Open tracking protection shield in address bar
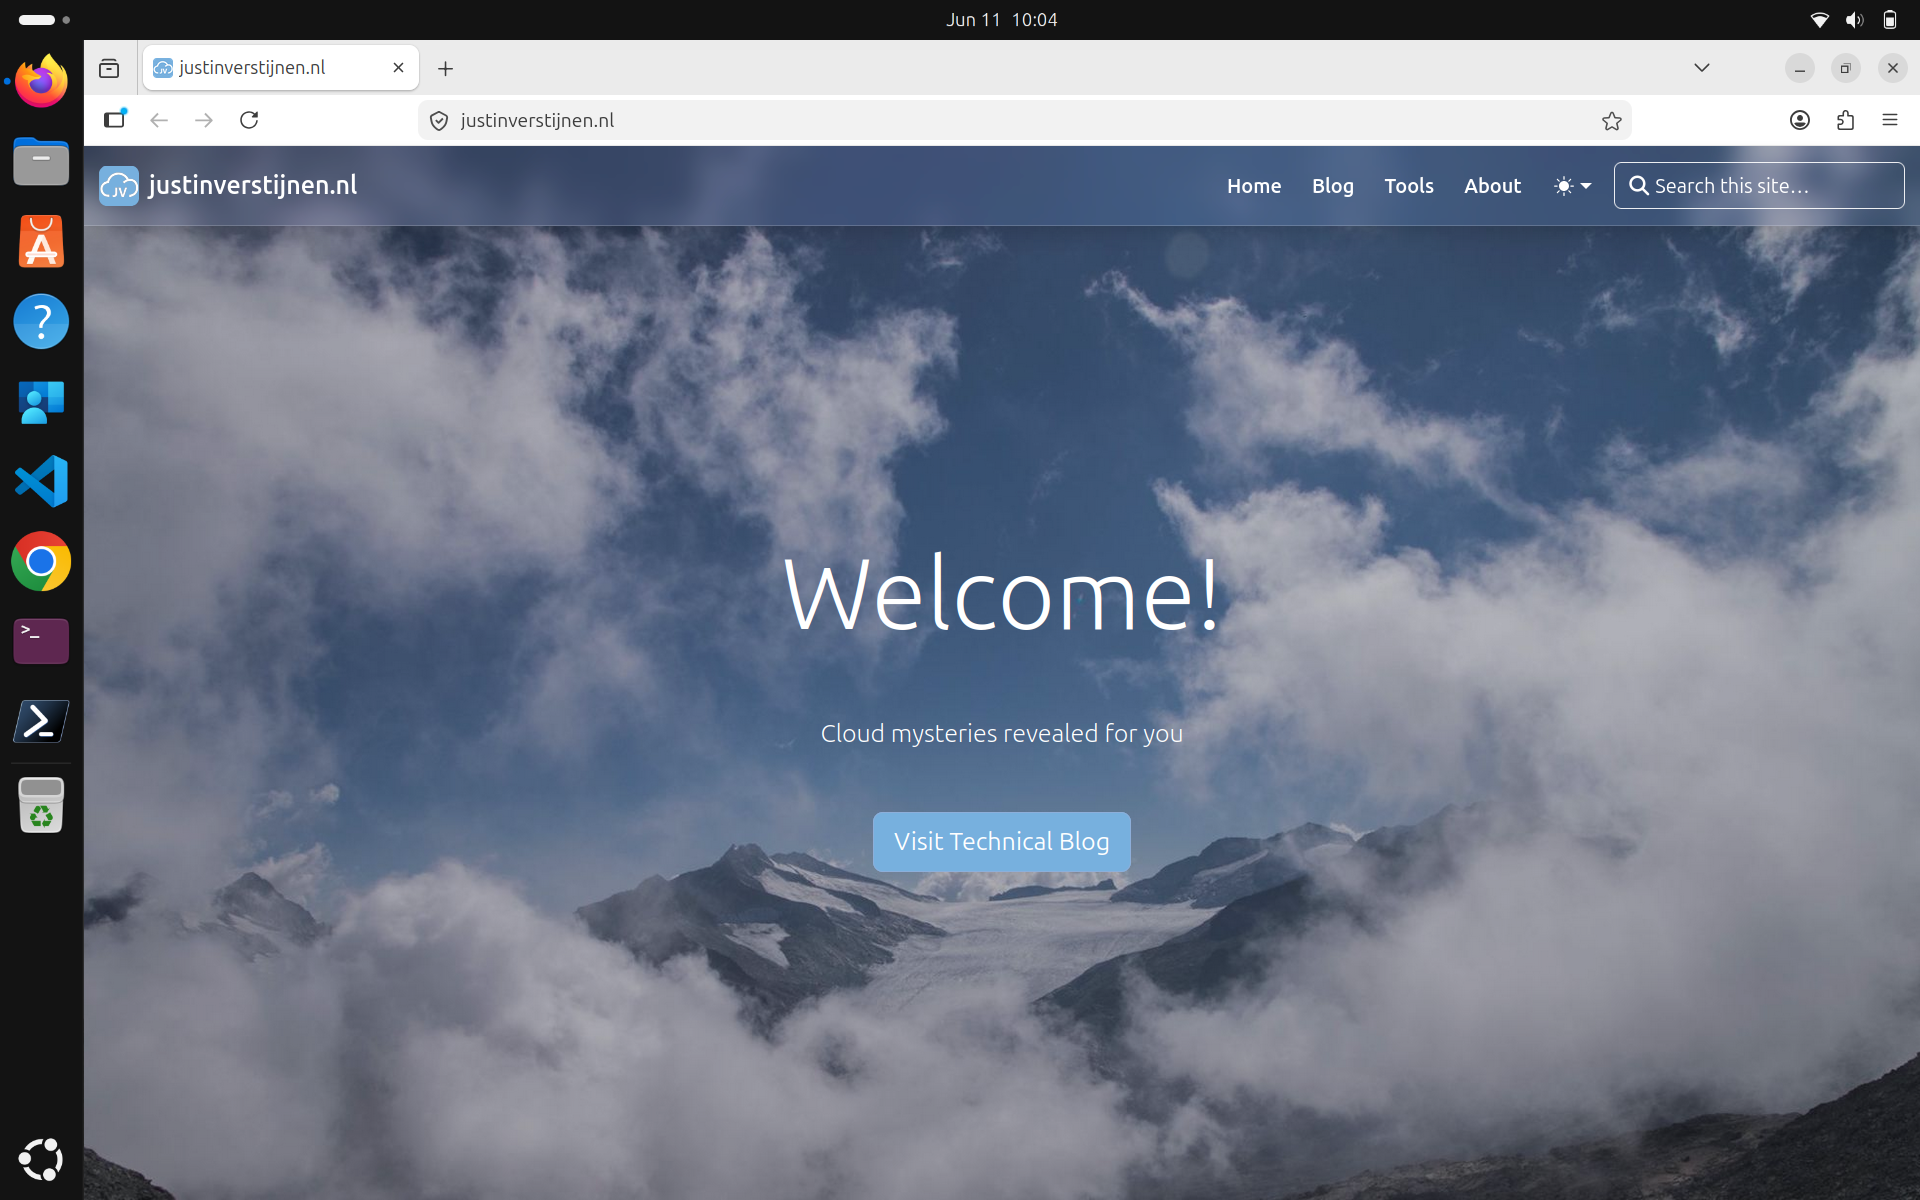The height and width of the screenshot is (1200, 1920). [x=438, y=121]
